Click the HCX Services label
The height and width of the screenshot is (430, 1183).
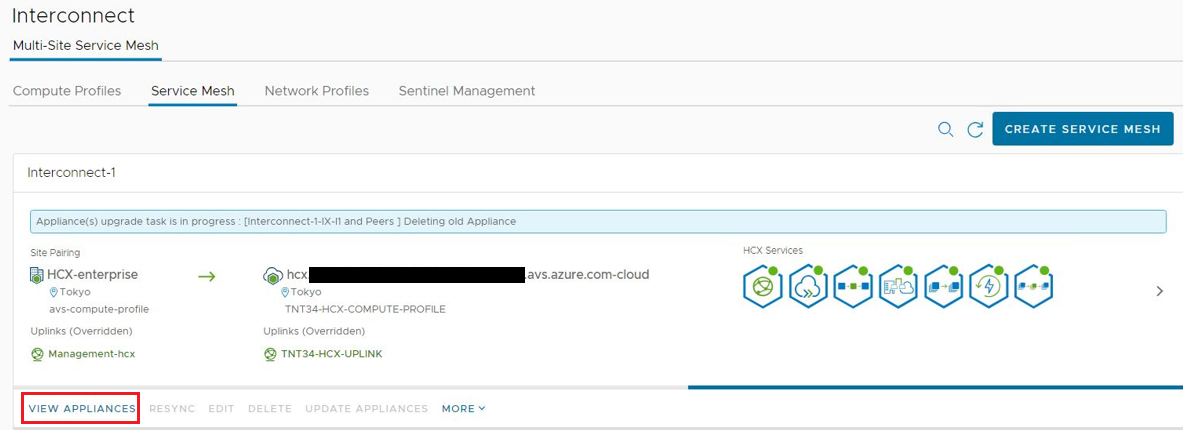coord(773,250)
